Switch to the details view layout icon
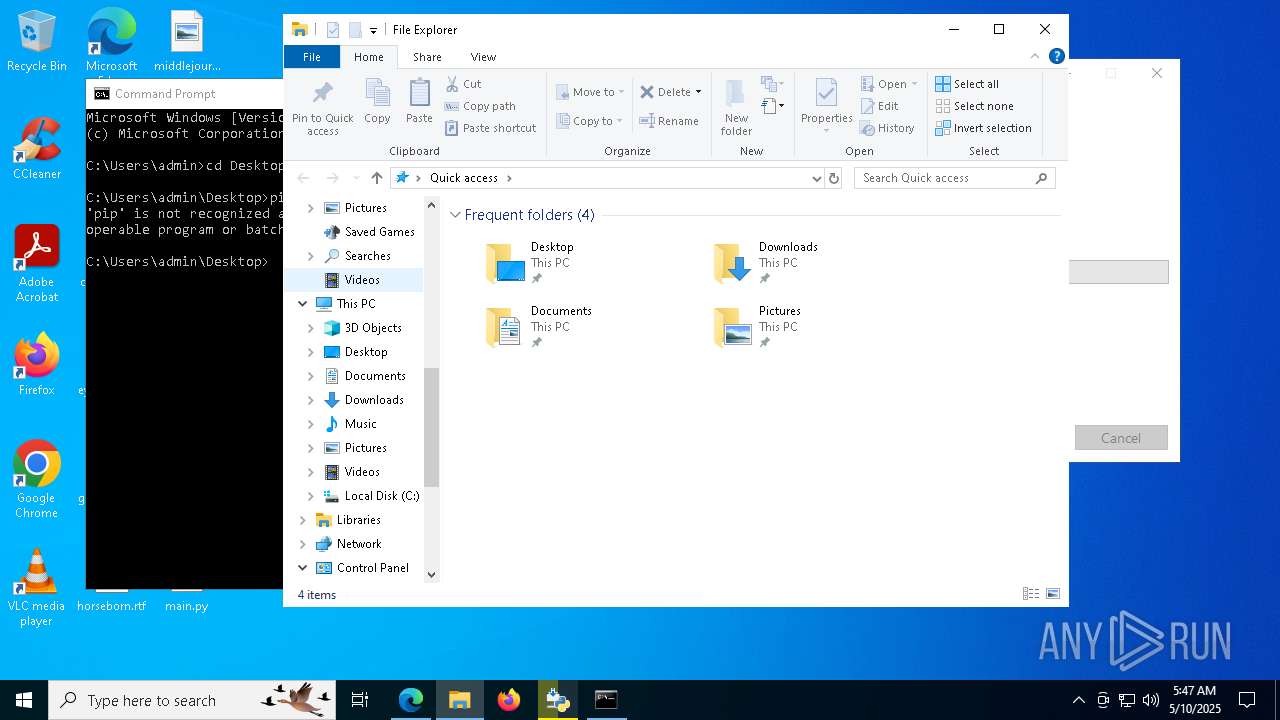The width and height of the screenshot is (1280, 720). [x=1031, y=594]
